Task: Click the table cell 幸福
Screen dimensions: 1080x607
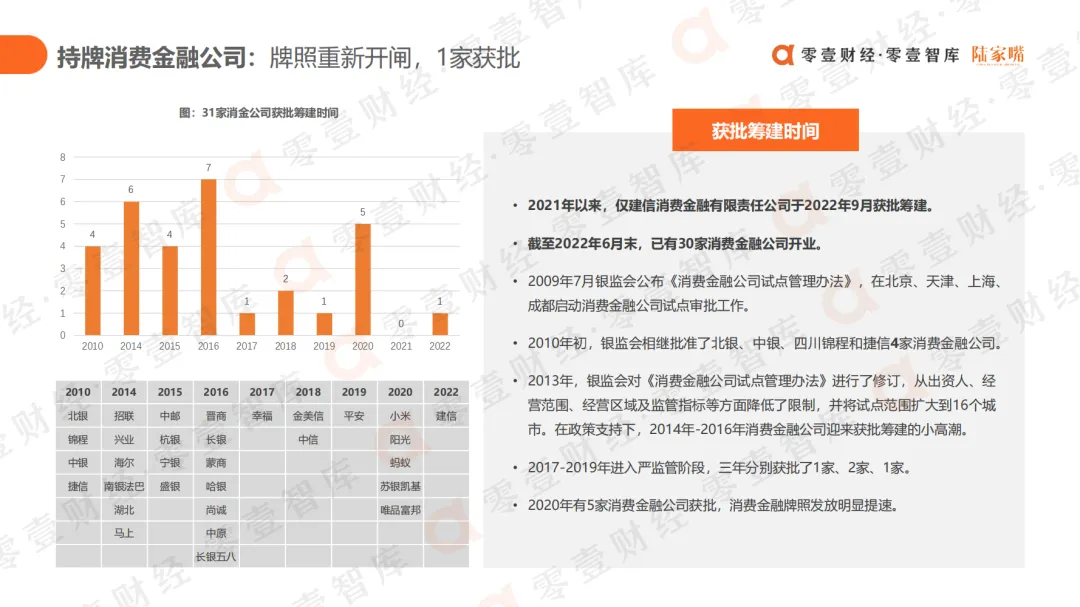Action: [262, 416]
